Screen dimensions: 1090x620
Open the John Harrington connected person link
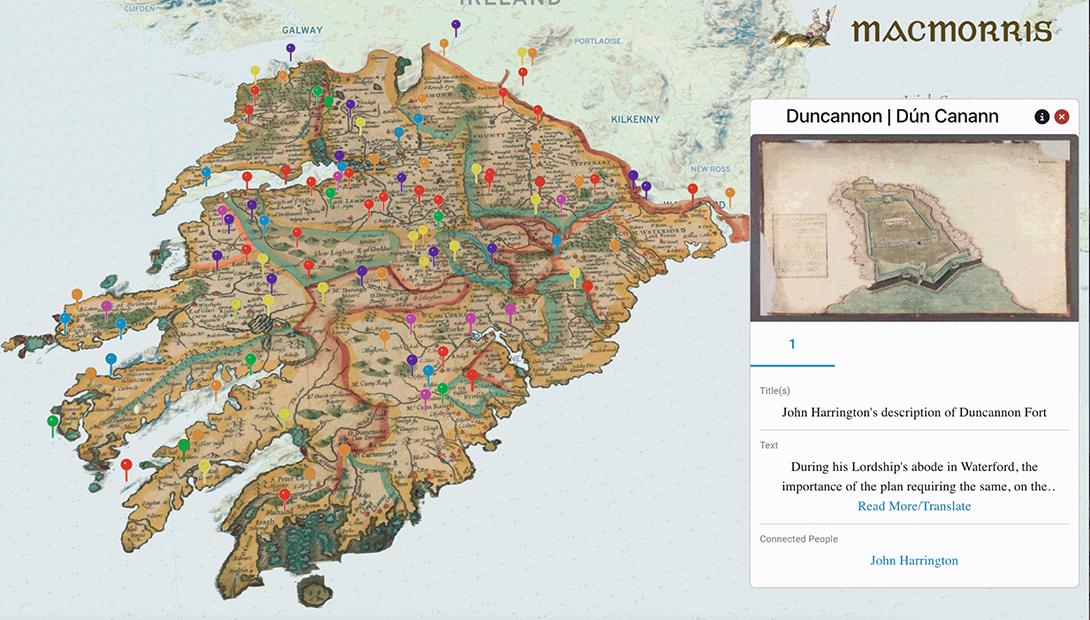[x=914, y=560]
